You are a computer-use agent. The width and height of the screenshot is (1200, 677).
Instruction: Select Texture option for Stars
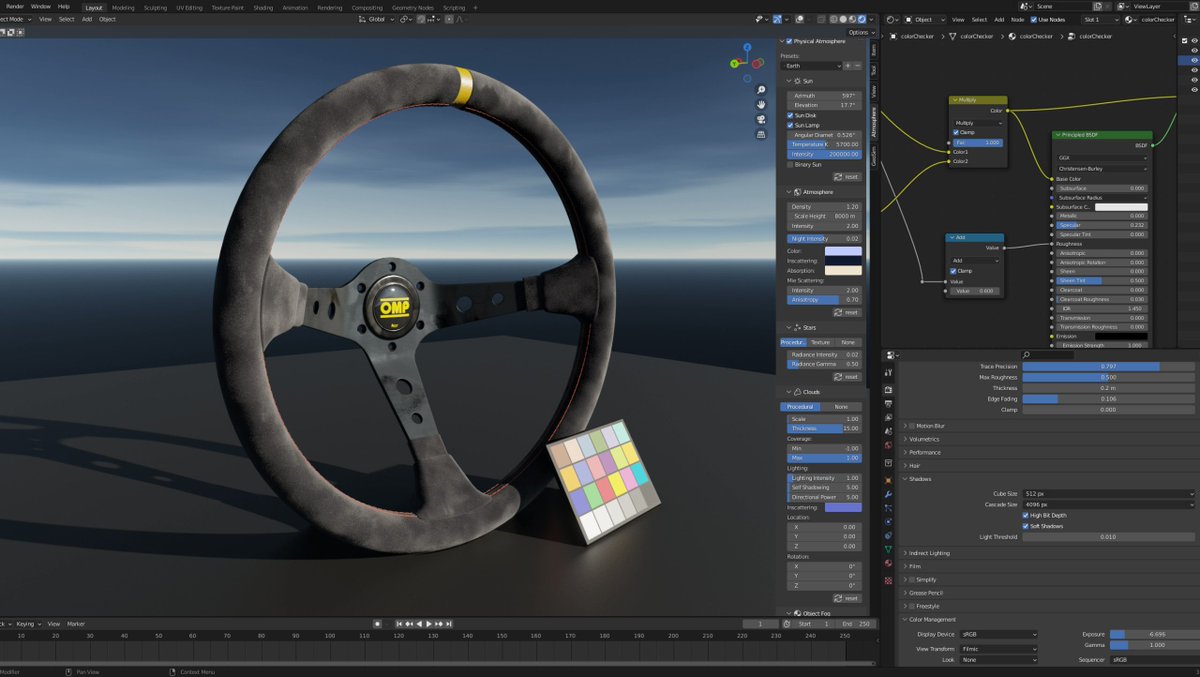click(x=820, y=342)
